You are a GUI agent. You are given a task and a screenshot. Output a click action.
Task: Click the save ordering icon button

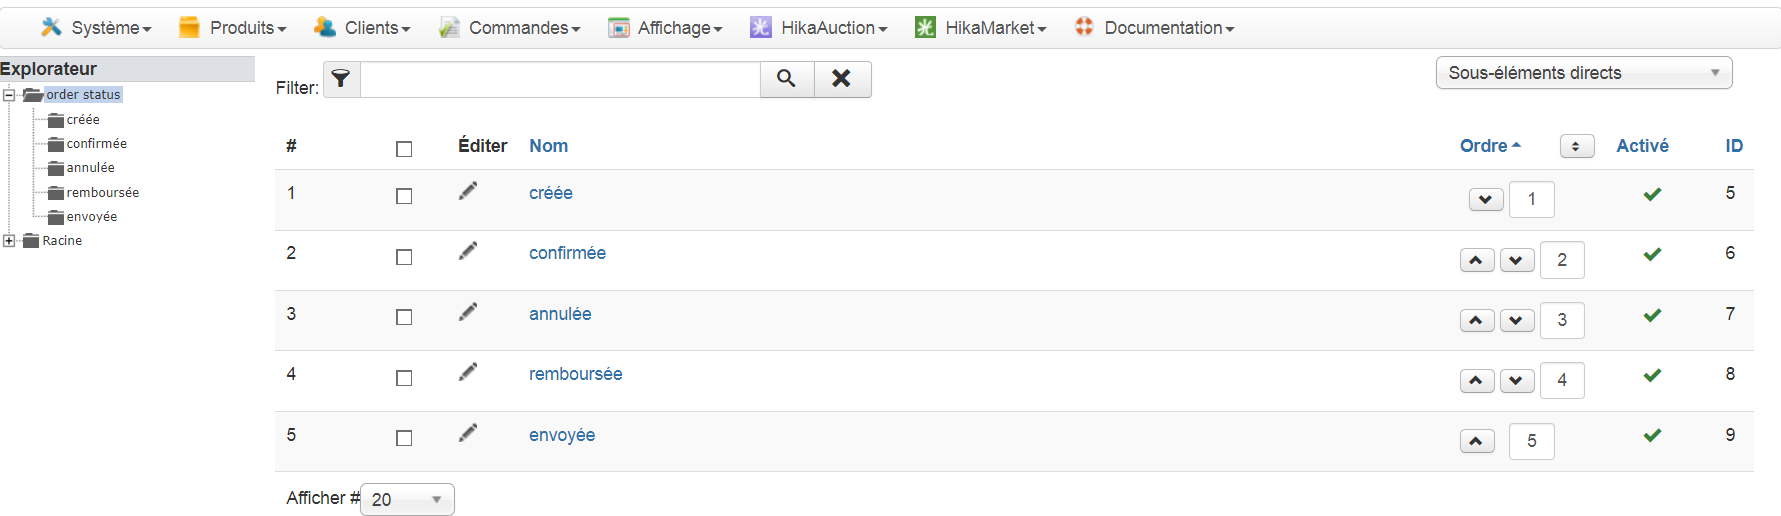1576,146
